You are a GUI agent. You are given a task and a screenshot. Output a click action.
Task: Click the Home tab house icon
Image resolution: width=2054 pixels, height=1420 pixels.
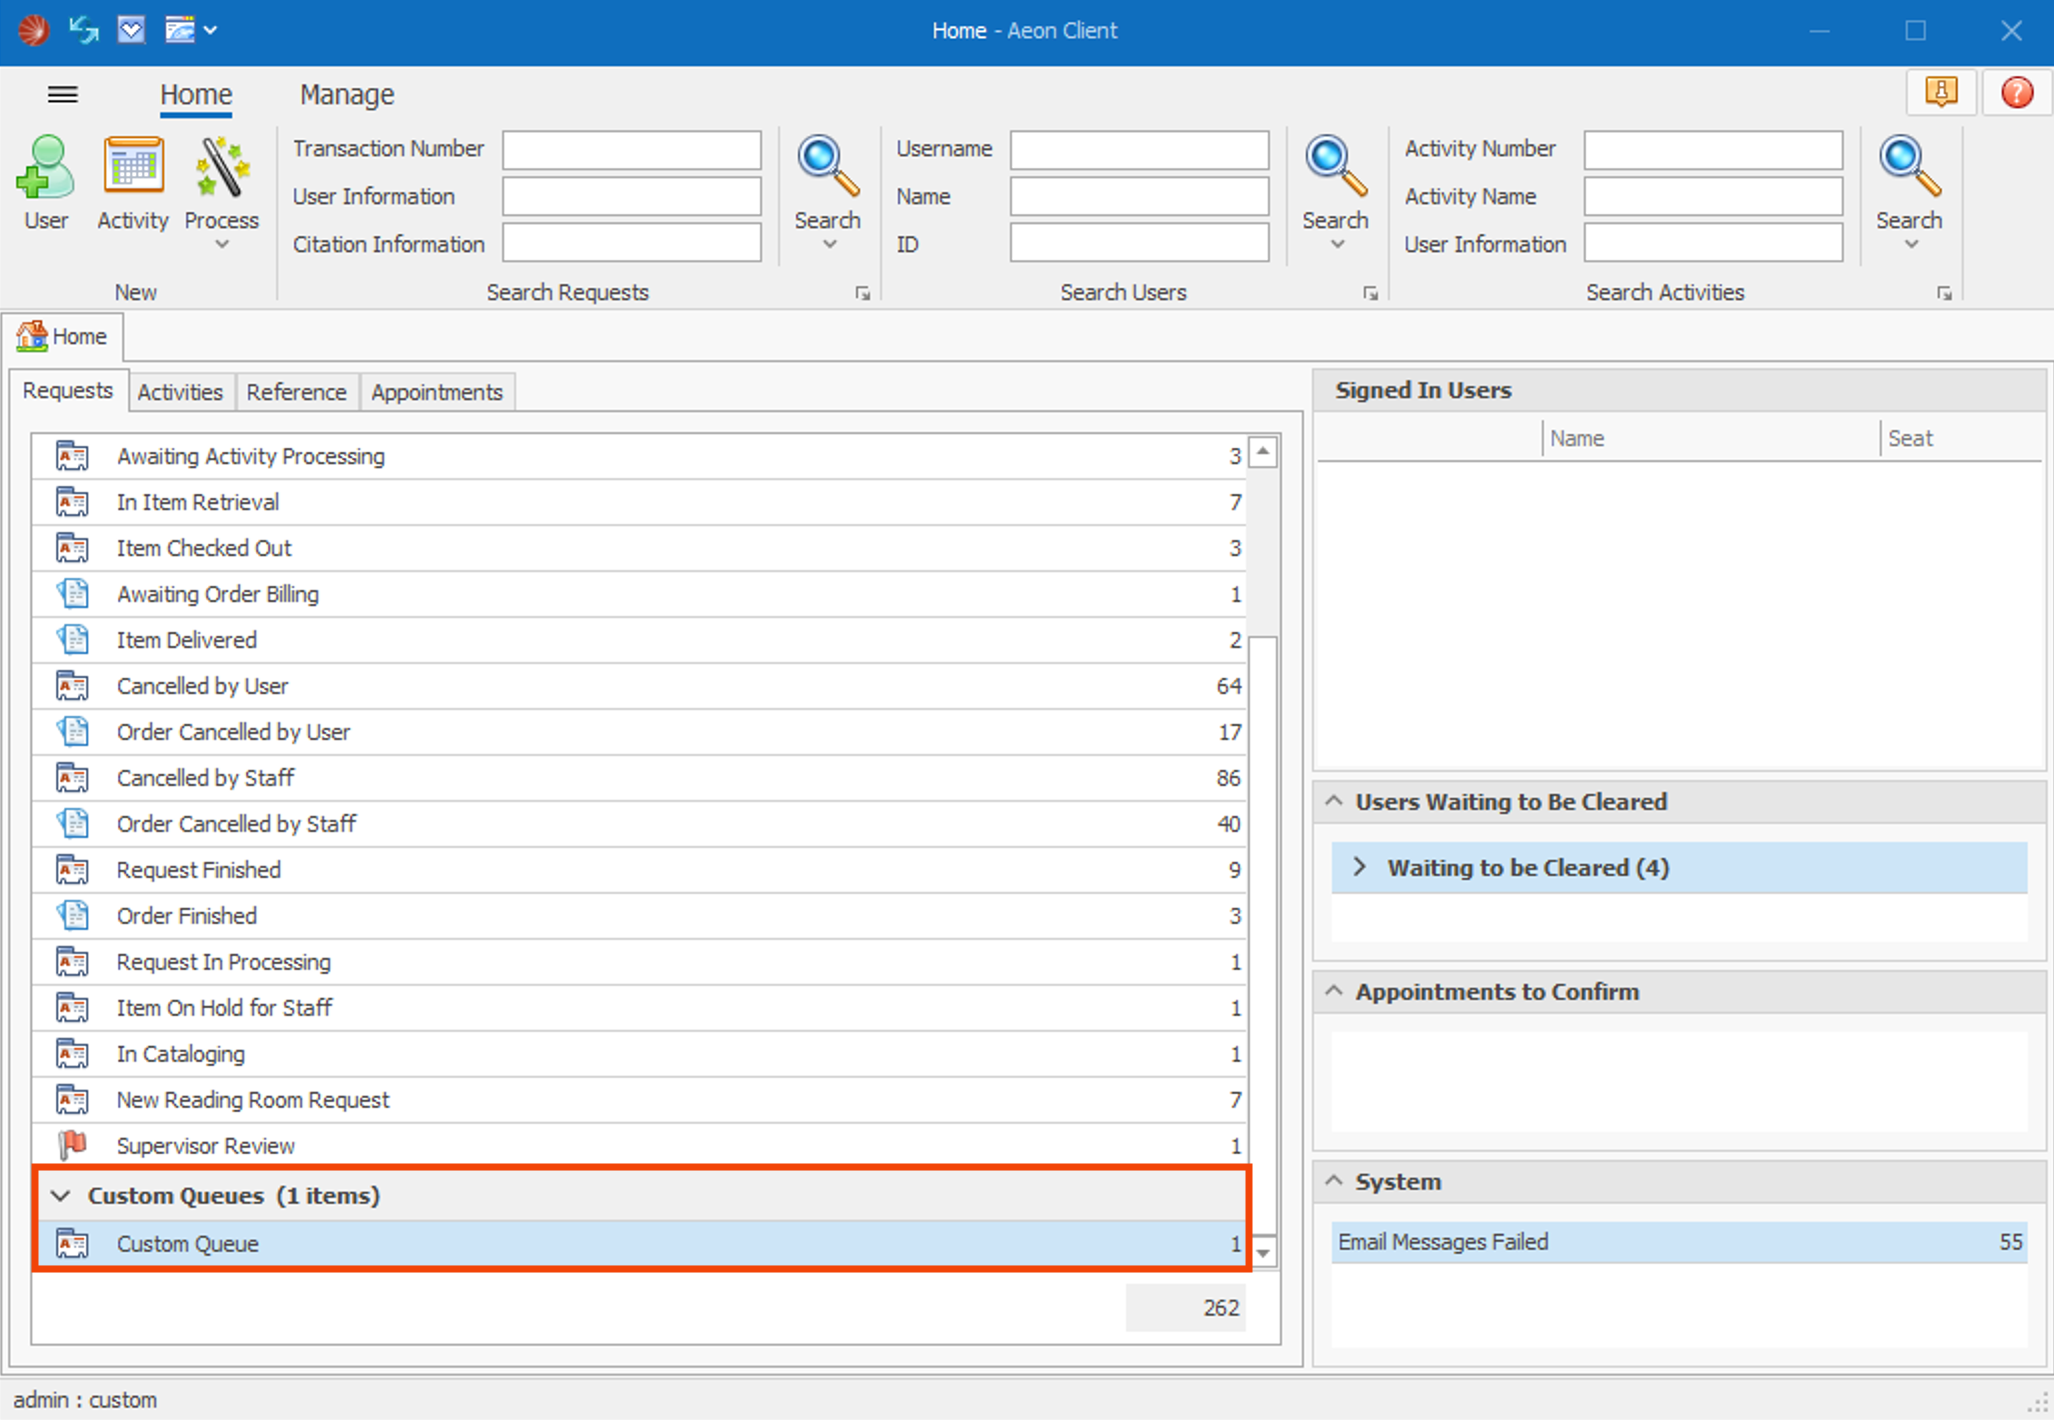coord(33,336)
